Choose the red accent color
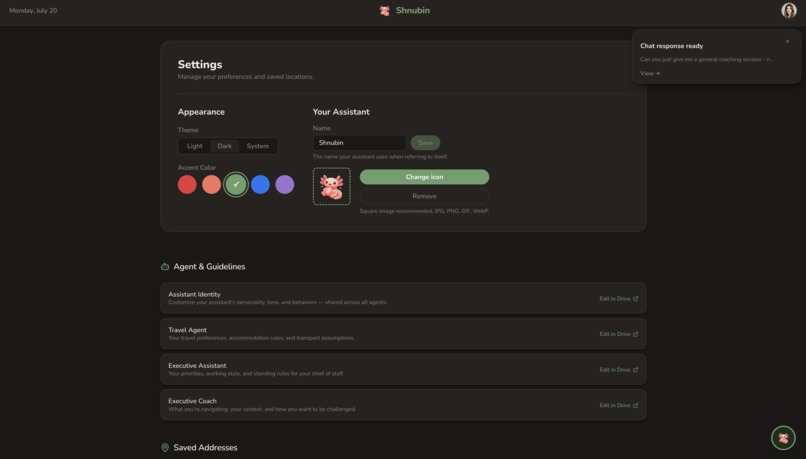Viewport: 806px width, 459px height. pos(187,185)
